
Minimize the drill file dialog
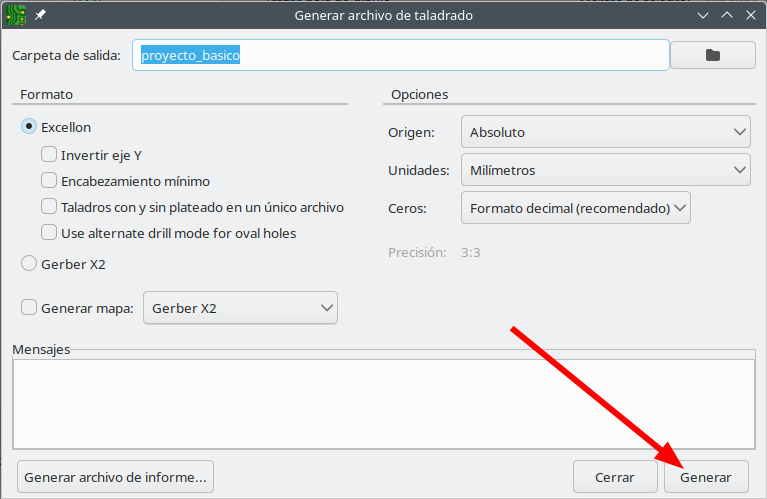click(704, 16)
